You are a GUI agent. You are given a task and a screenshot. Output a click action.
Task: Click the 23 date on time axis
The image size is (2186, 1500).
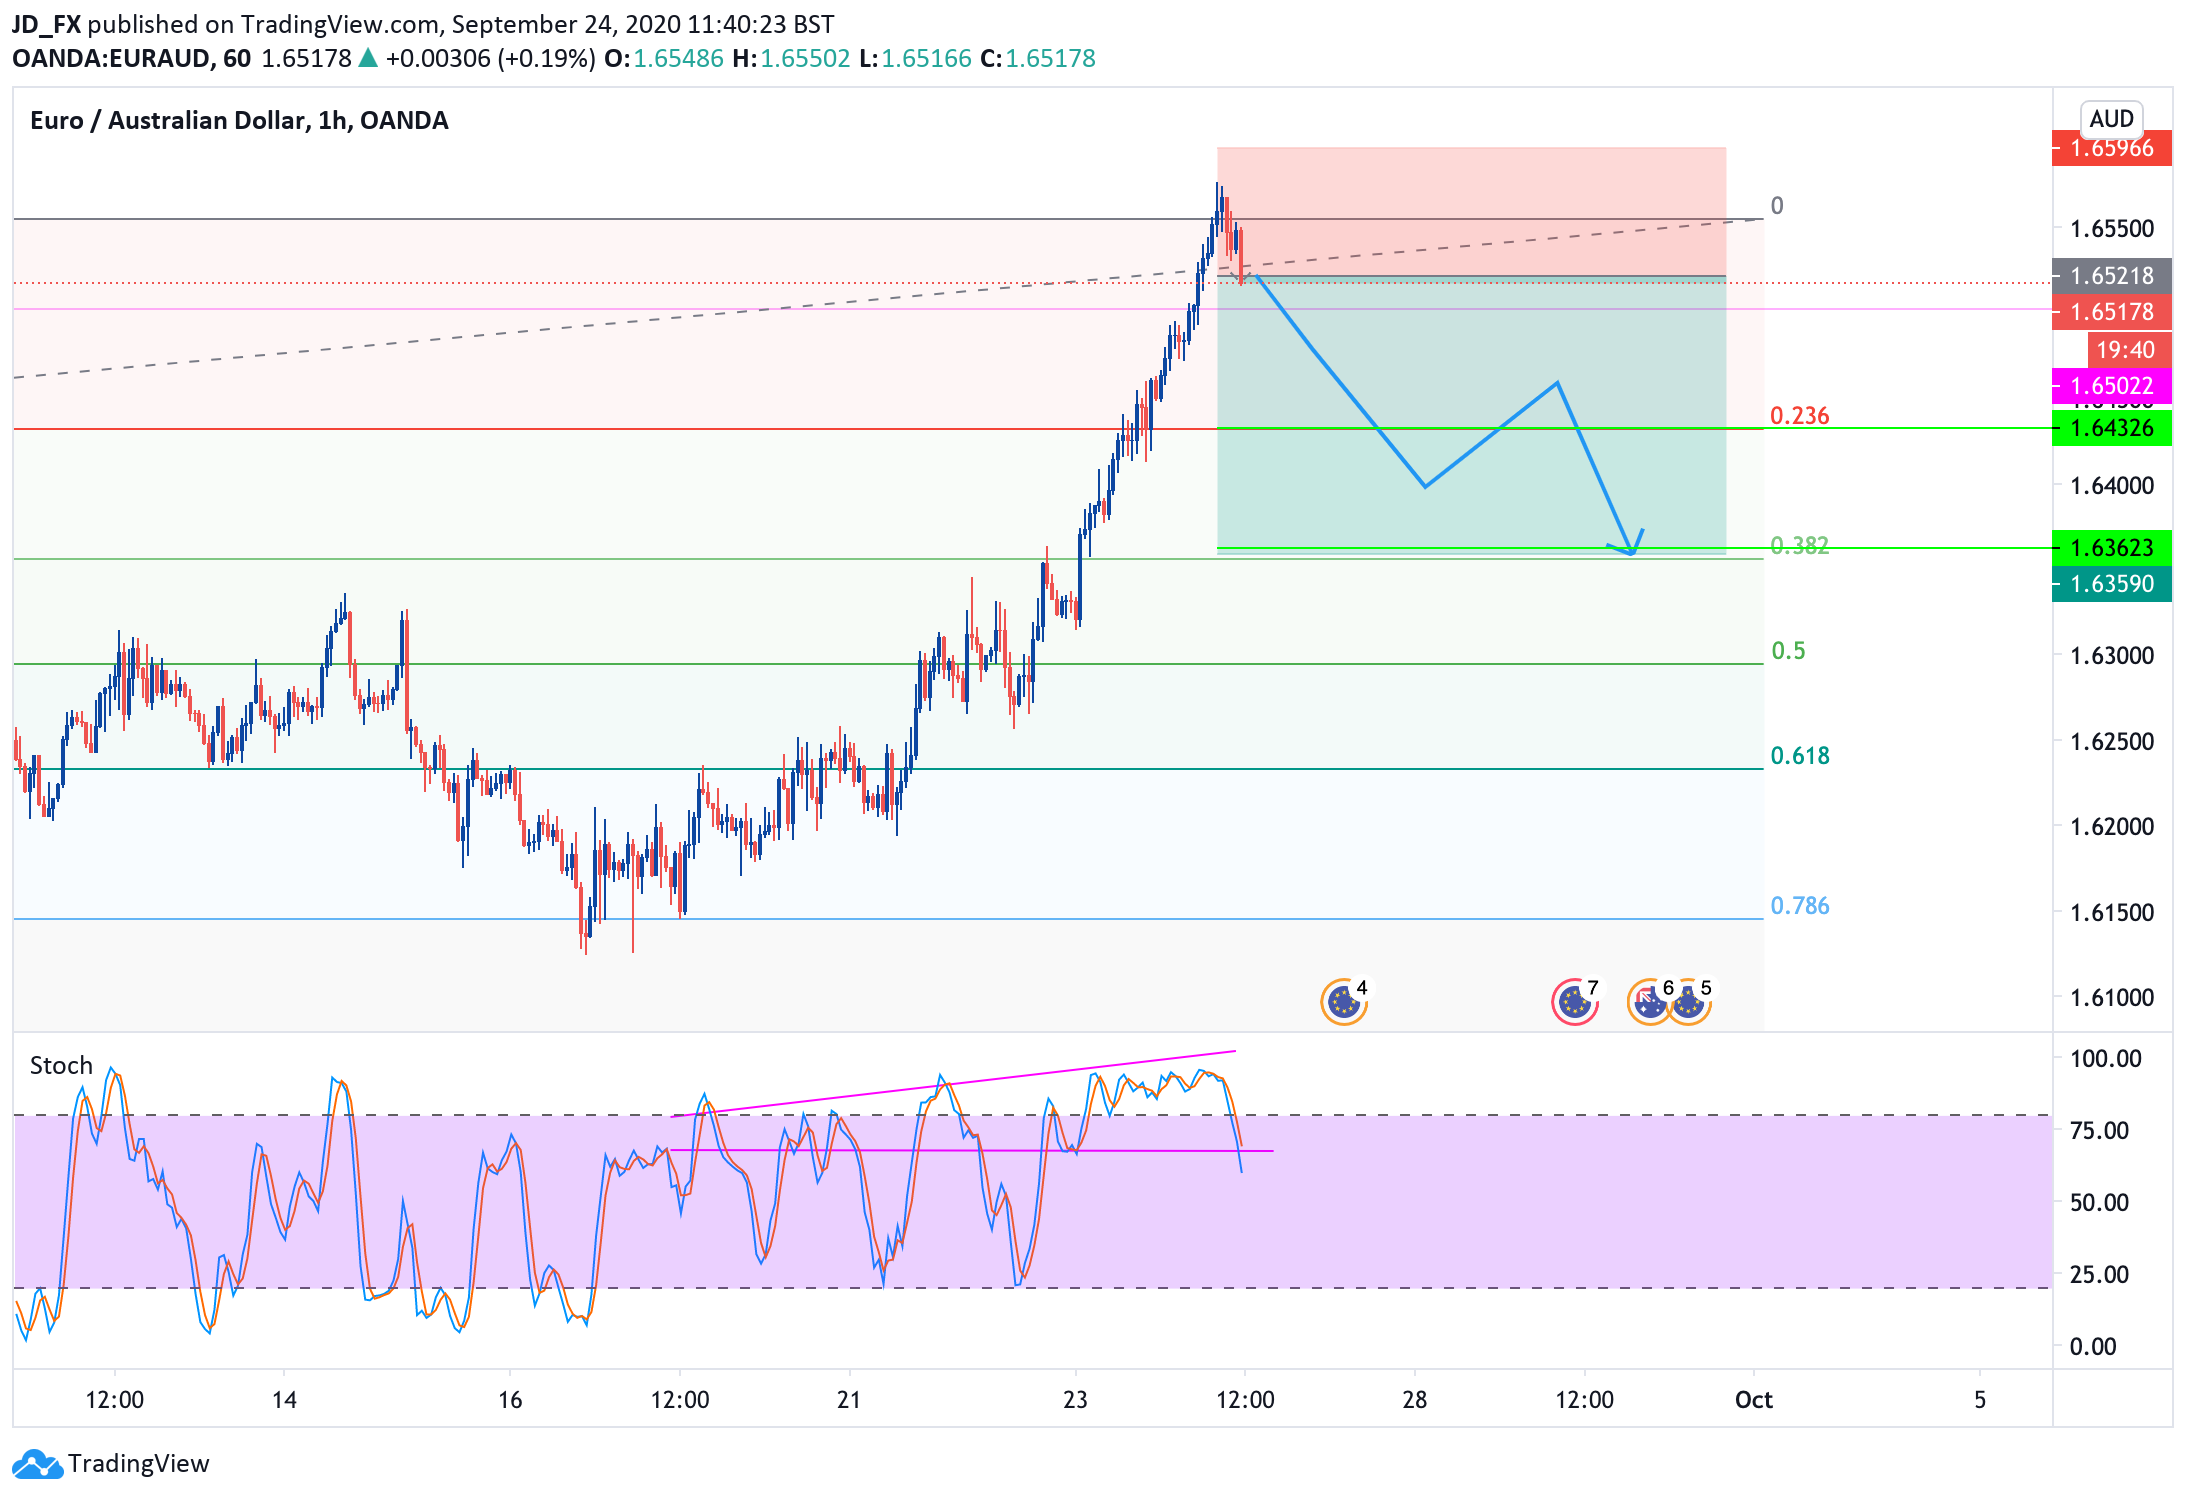click(x=1075, y=1400)
